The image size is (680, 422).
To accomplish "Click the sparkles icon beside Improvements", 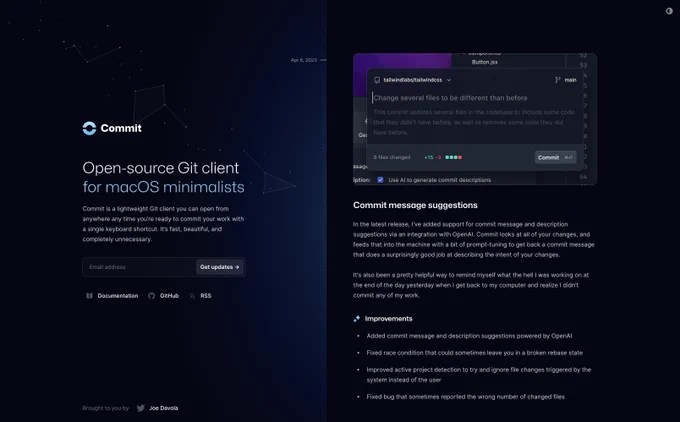I will [356, 319].
